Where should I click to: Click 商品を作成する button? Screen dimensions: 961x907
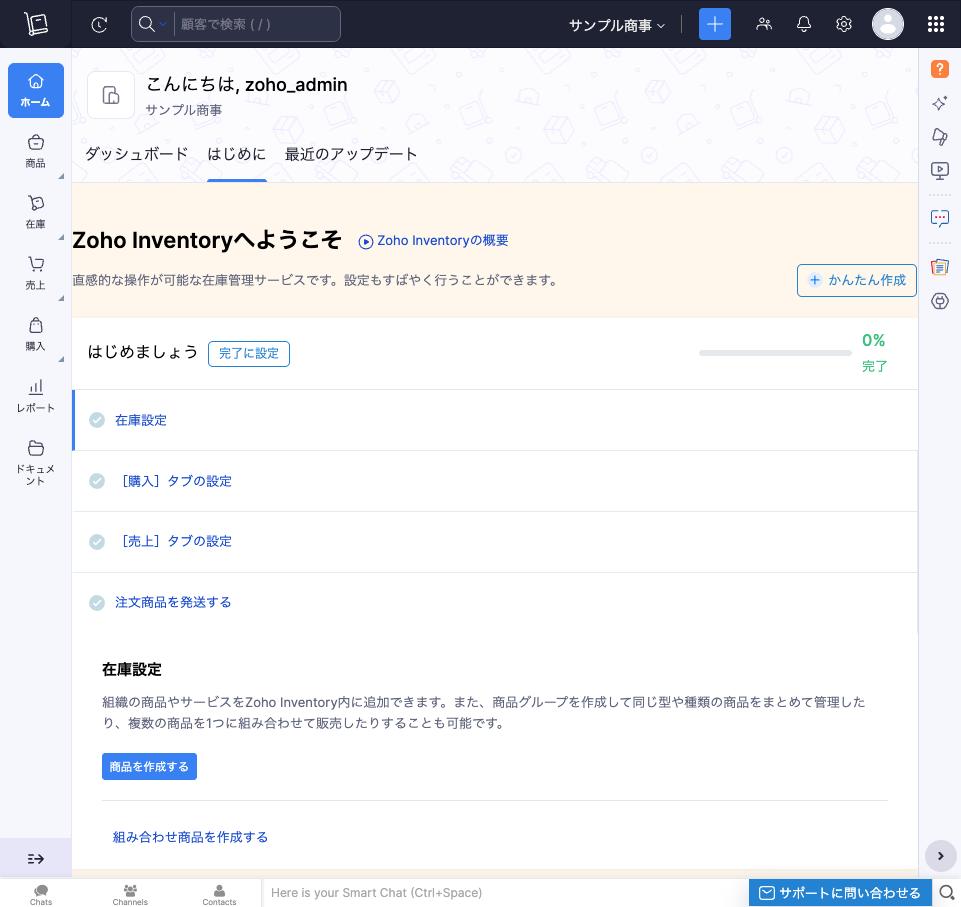tap(149, 767)
